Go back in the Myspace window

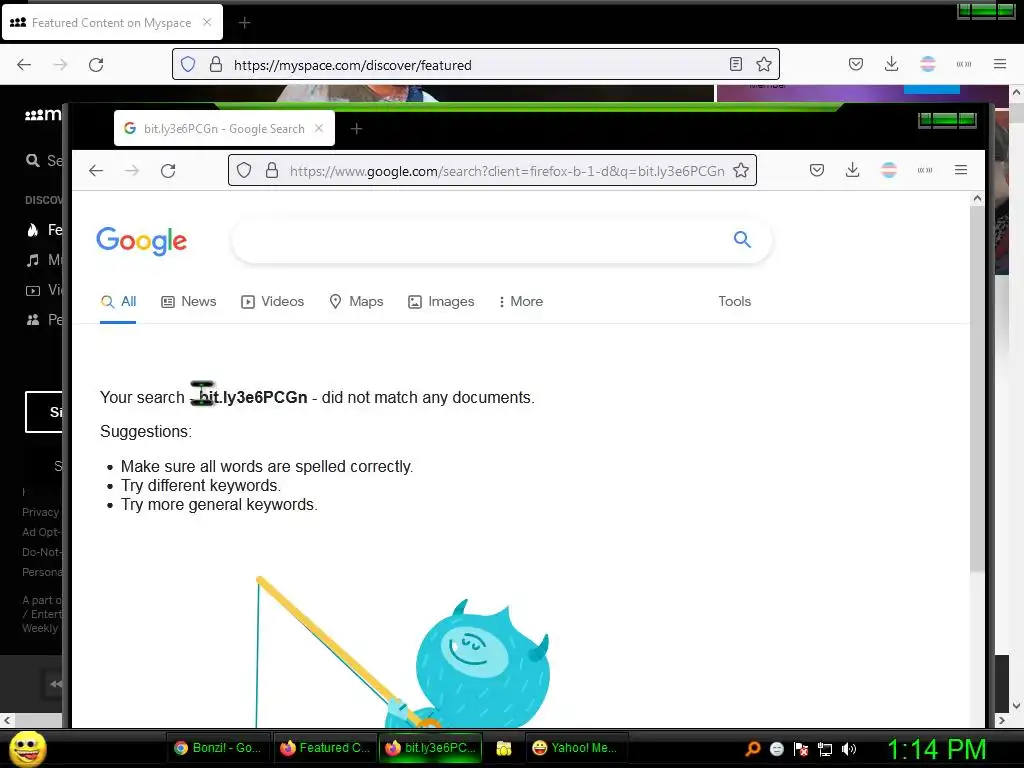(24, 64)
